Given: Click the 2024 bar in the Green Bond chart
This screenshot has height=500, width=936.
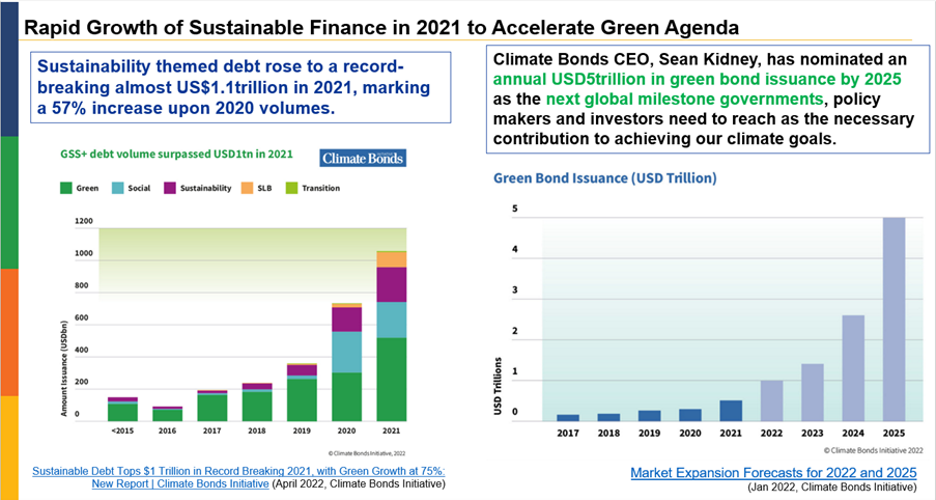Looking at the screenshot, I should tap(853, 368).
